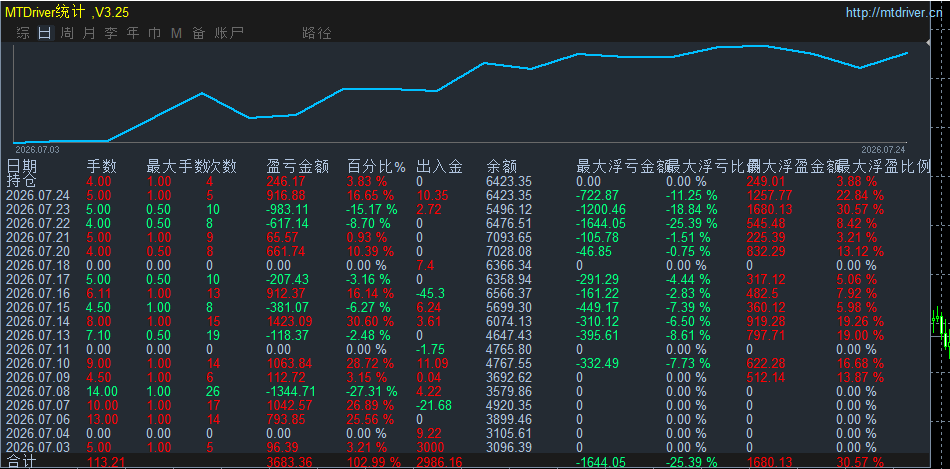The width and height of the screenshot is (950, 469).
Task: Click the chart start date label 2026.07.03
Action: 36,148
